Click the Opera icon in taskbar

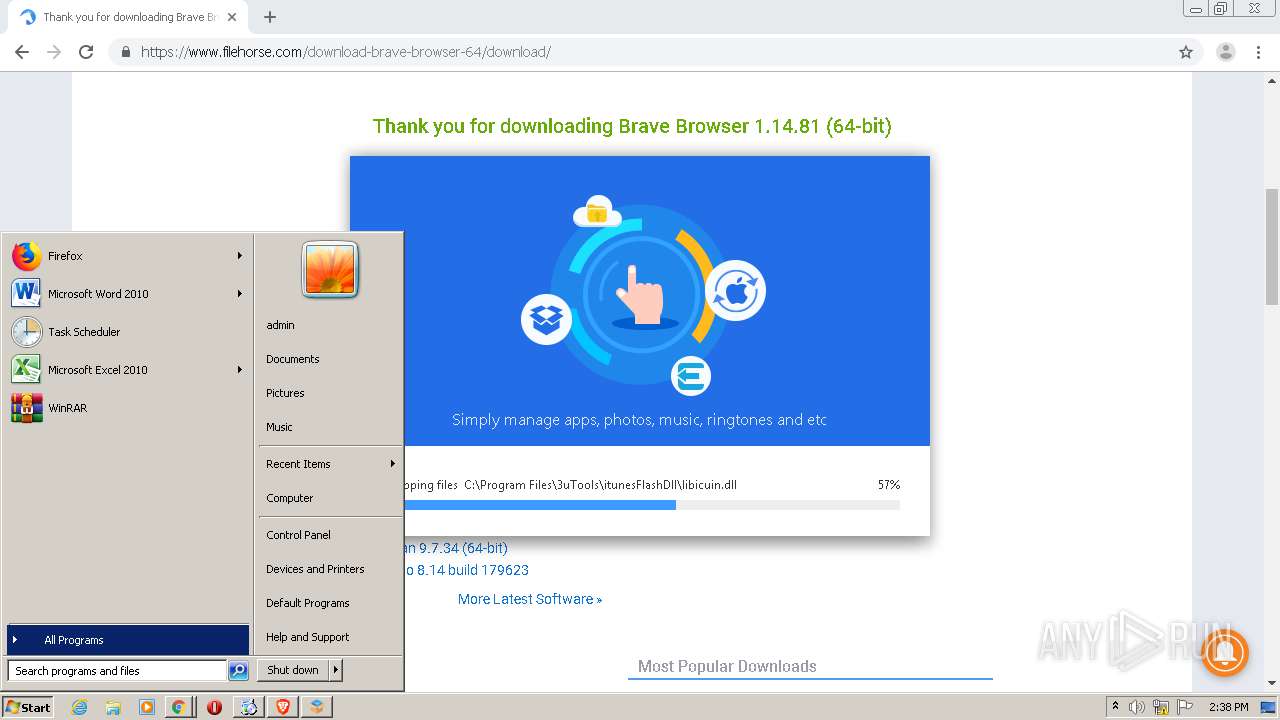(214, 707)
